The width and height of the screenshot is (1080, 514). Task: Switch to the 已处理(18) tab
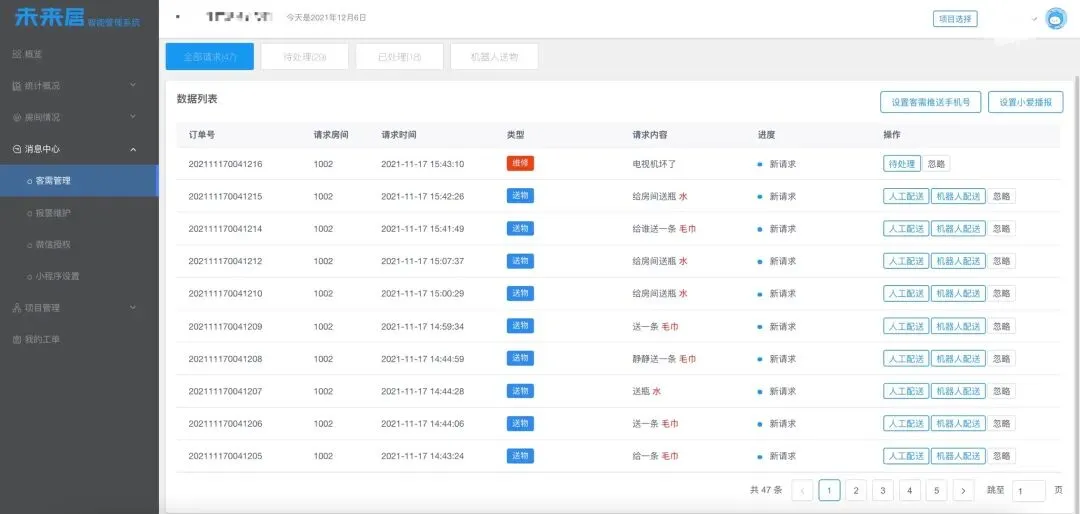click(x=399, y=56)
